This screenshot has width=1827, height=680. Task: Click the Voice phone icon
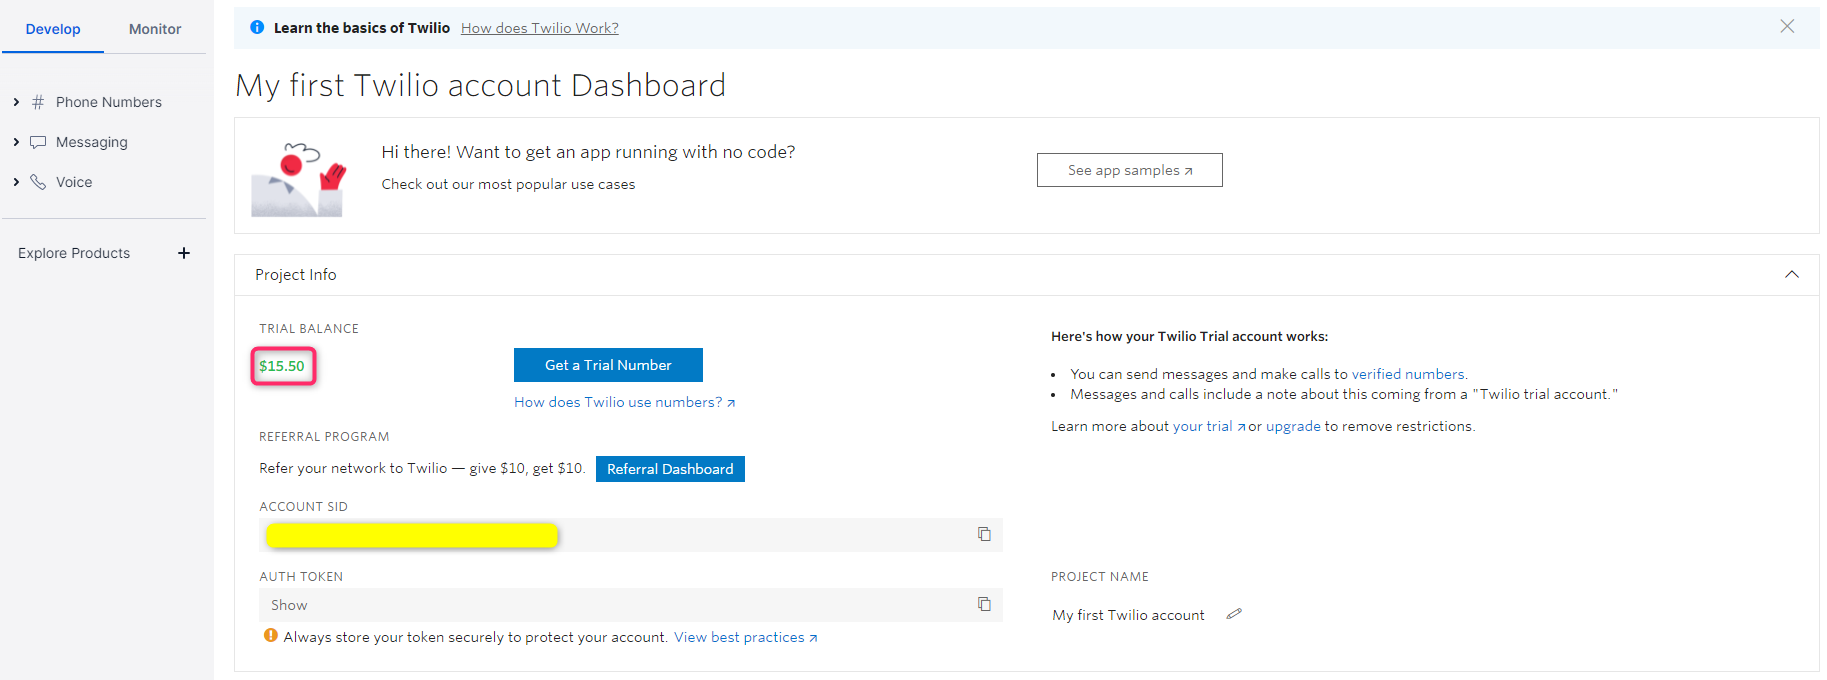pos(38,182)
